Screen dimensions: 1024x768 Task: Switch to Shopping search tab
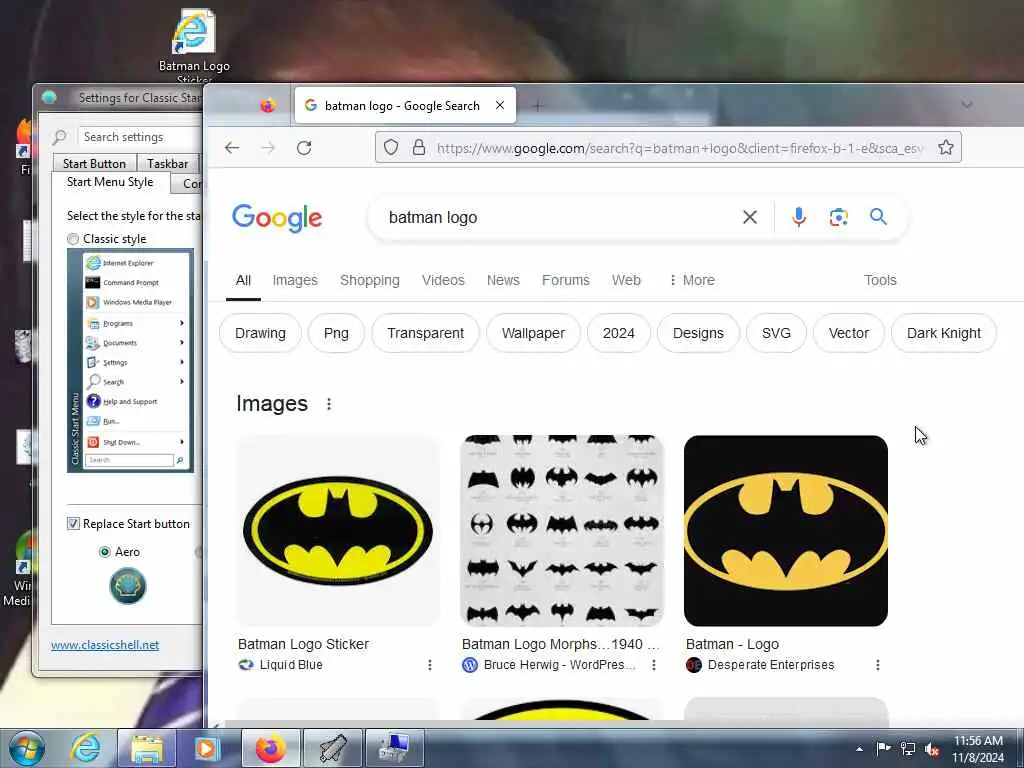tap(370, 280)
